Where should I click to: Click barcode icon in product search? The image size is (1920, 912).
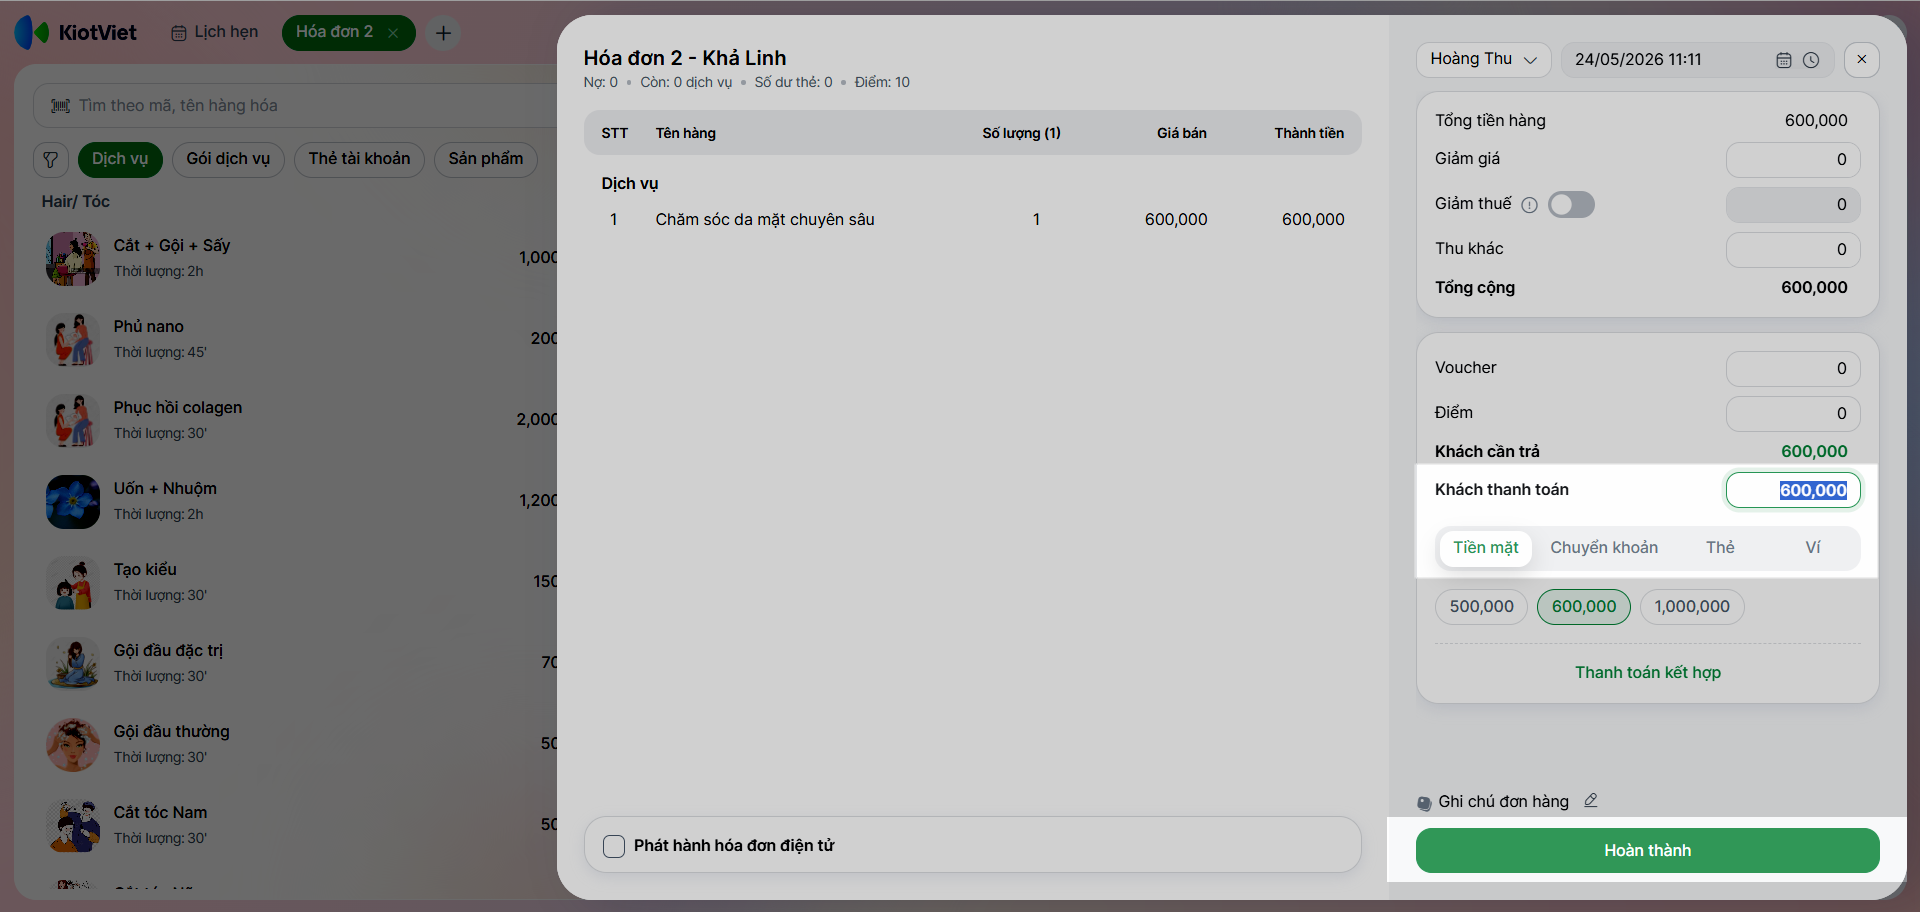coord(61,106)
